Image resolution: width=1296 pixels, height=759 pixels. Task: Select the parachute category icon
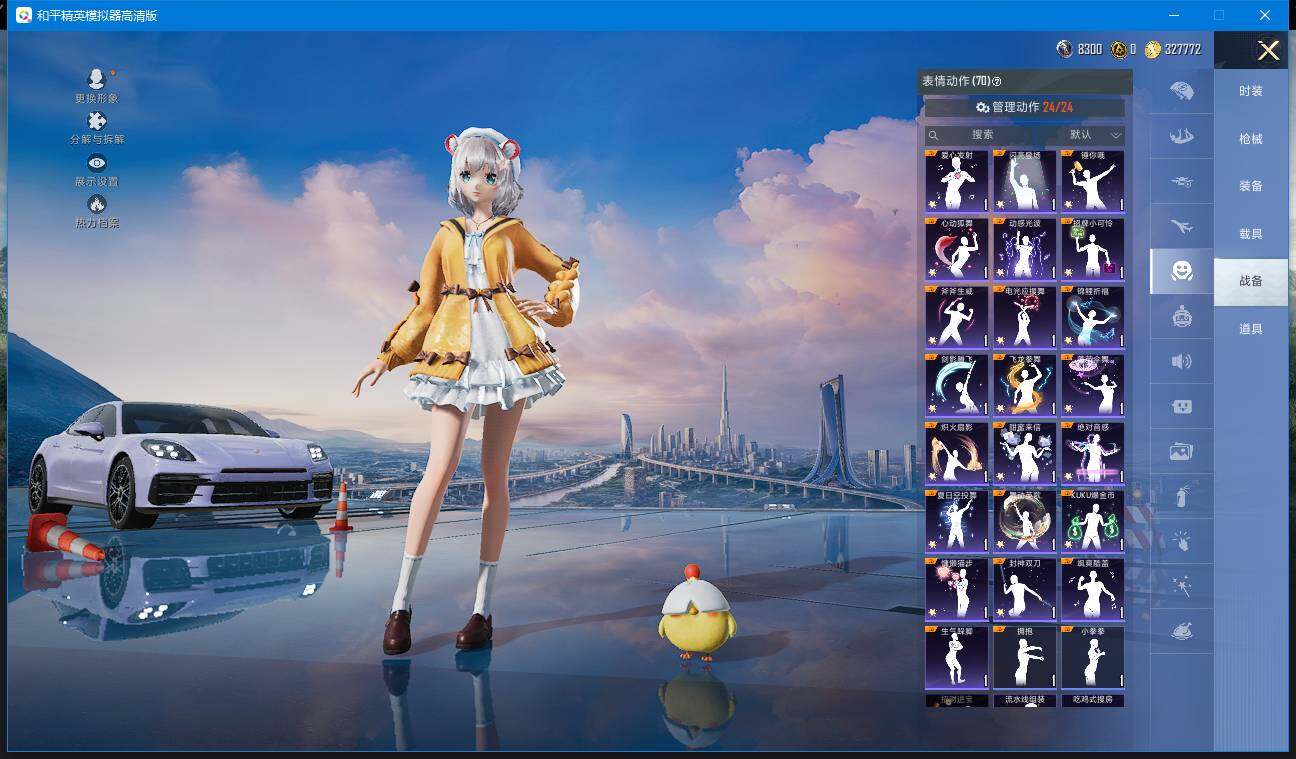pyautogui.click(x=1182, y=91)
